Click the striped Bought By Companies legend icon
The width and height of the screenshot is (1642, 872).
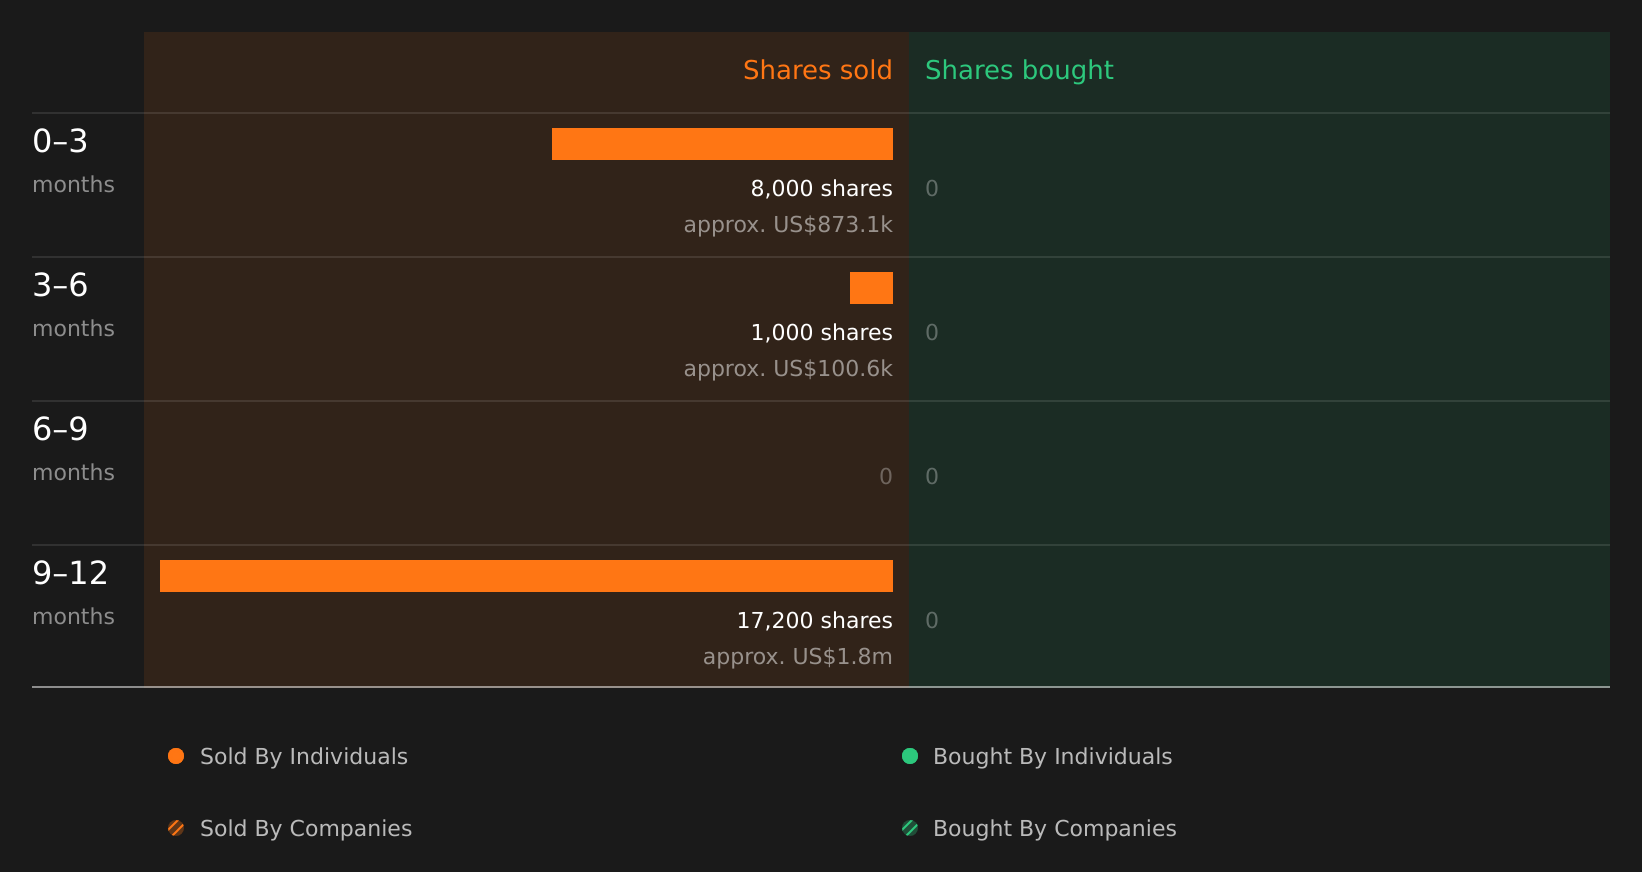(910, 828)
